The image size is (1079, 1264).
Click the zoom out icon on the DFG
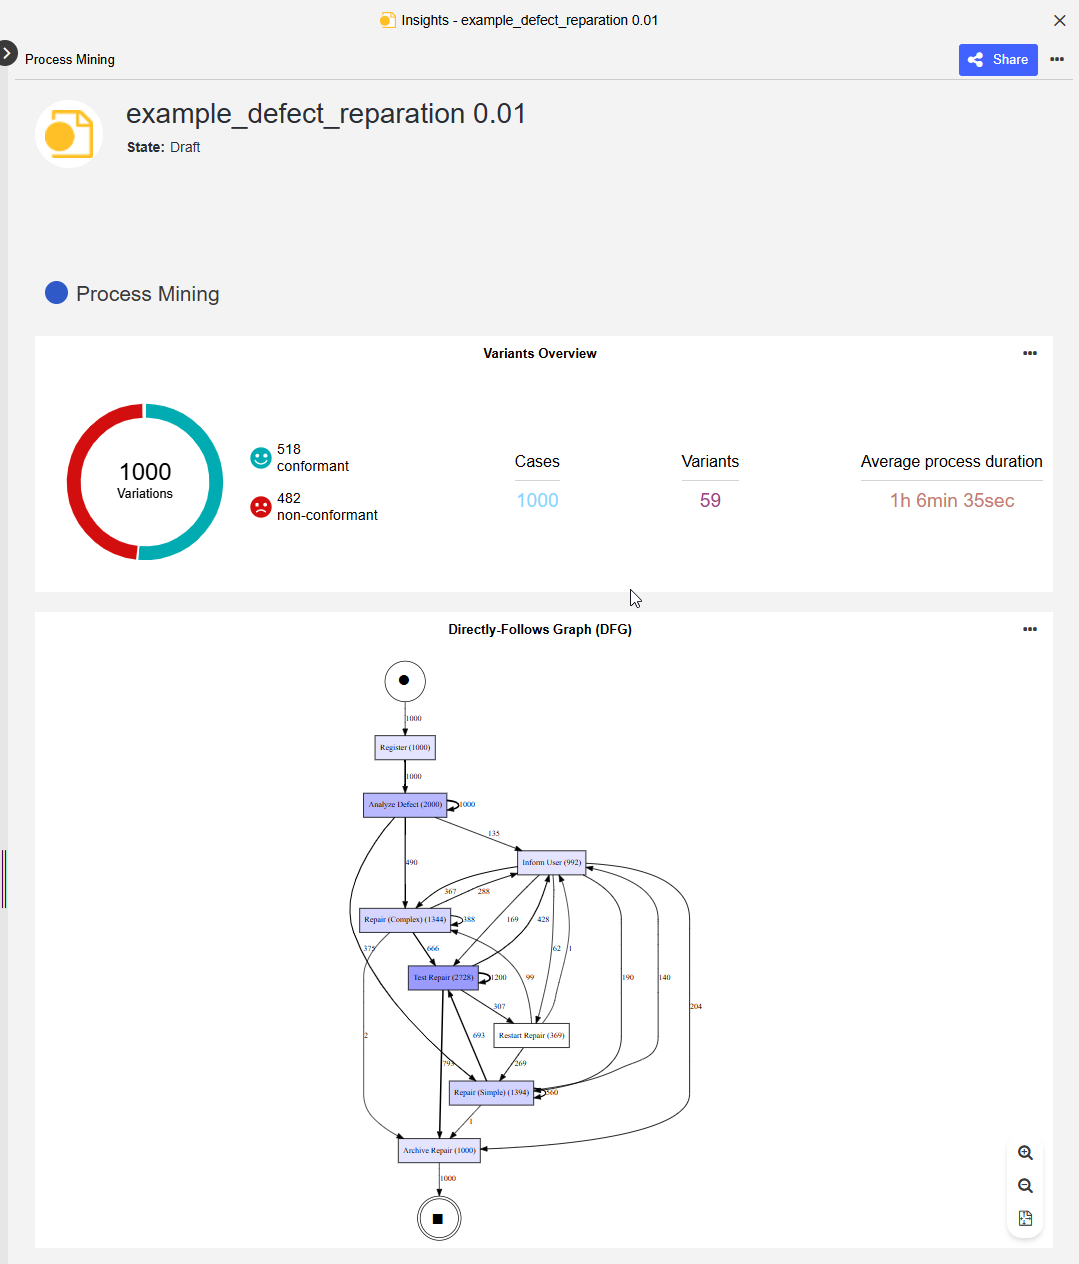coord(1025,1186)
